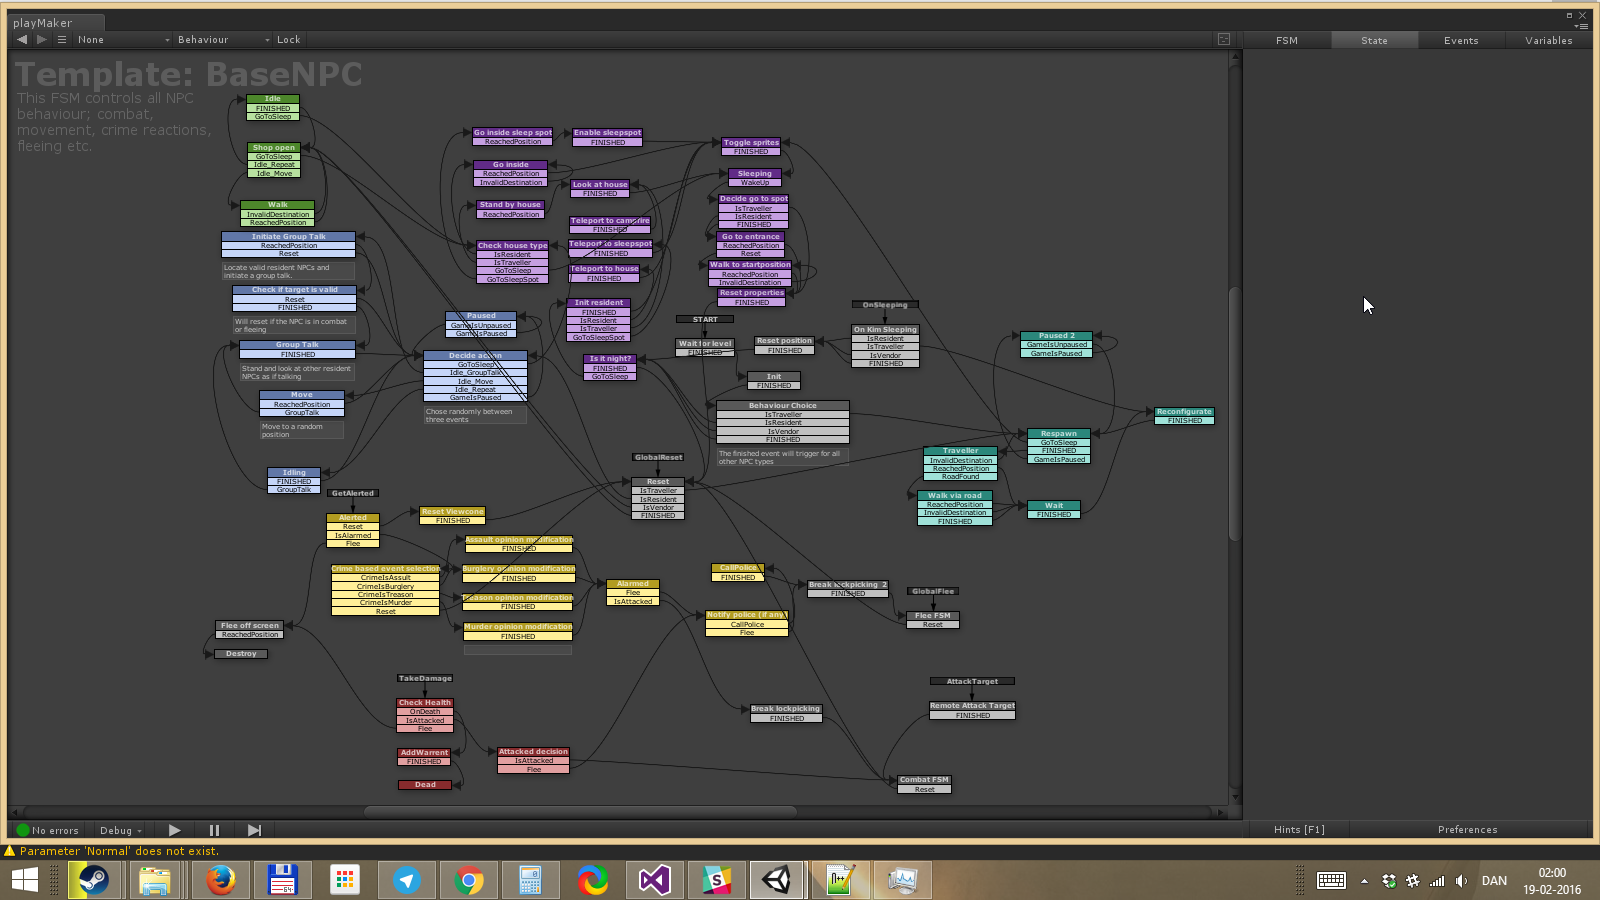Open Notepad++ from the taskbar
Viewport: 1600px width, 900px height.
point(840,880)
